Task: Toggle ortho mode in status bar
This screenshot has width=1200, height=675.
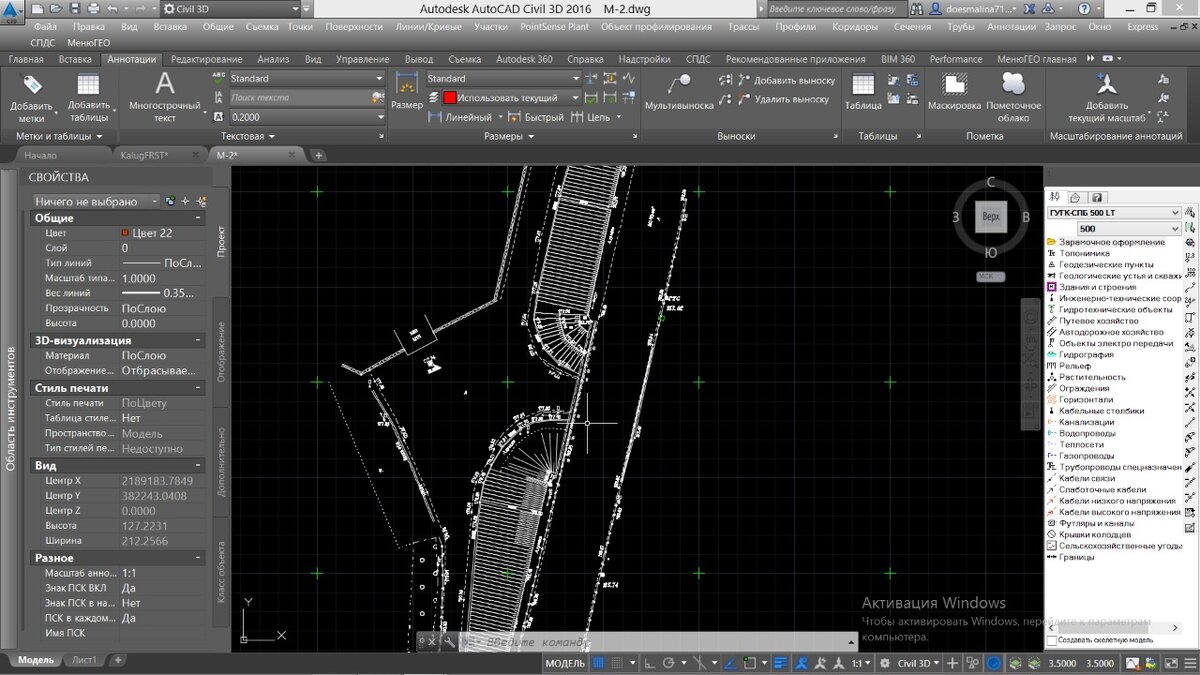Action: click(649, 663)
